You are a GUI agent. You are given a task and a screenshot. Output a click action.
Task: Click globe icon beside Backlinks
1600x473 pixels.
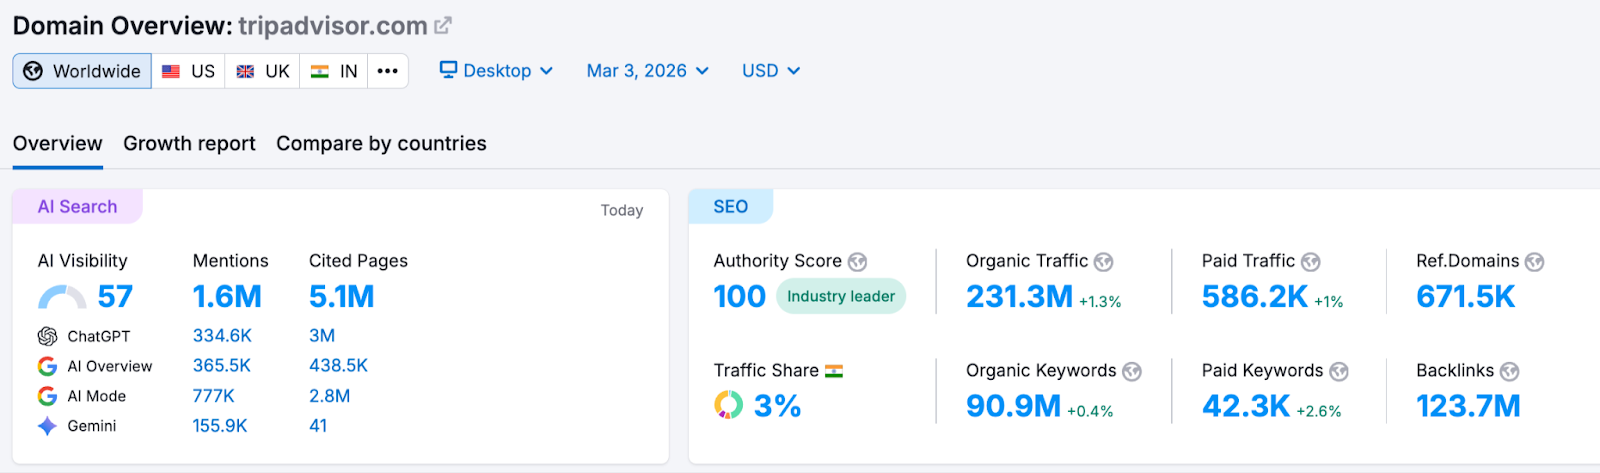pyautogui.click(x=1509, y=372)
